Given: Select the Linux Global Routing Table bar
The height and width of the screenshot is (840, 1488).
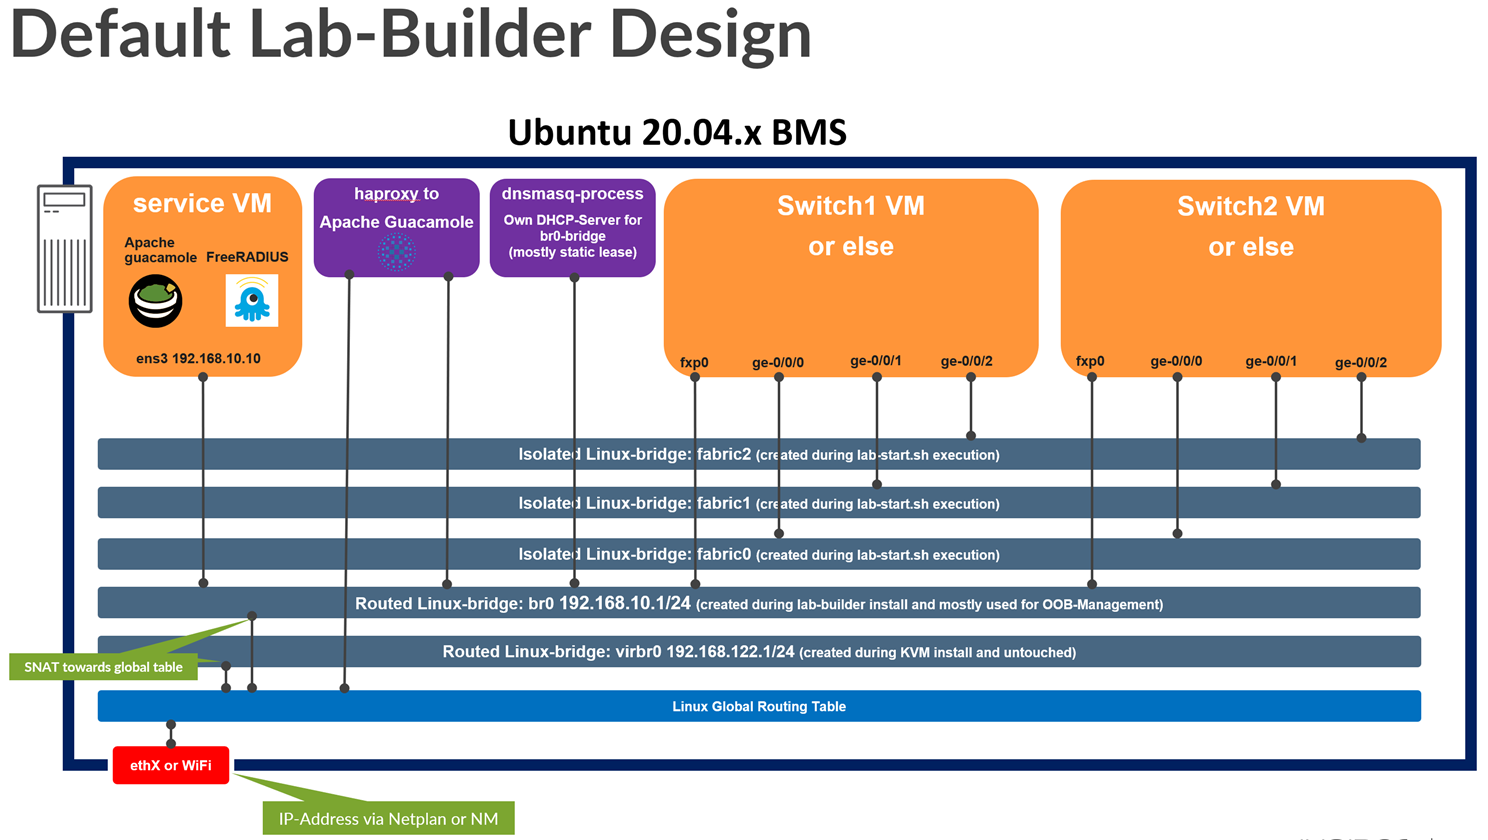Looking at the screenshot, I should [x=758, y=706].
